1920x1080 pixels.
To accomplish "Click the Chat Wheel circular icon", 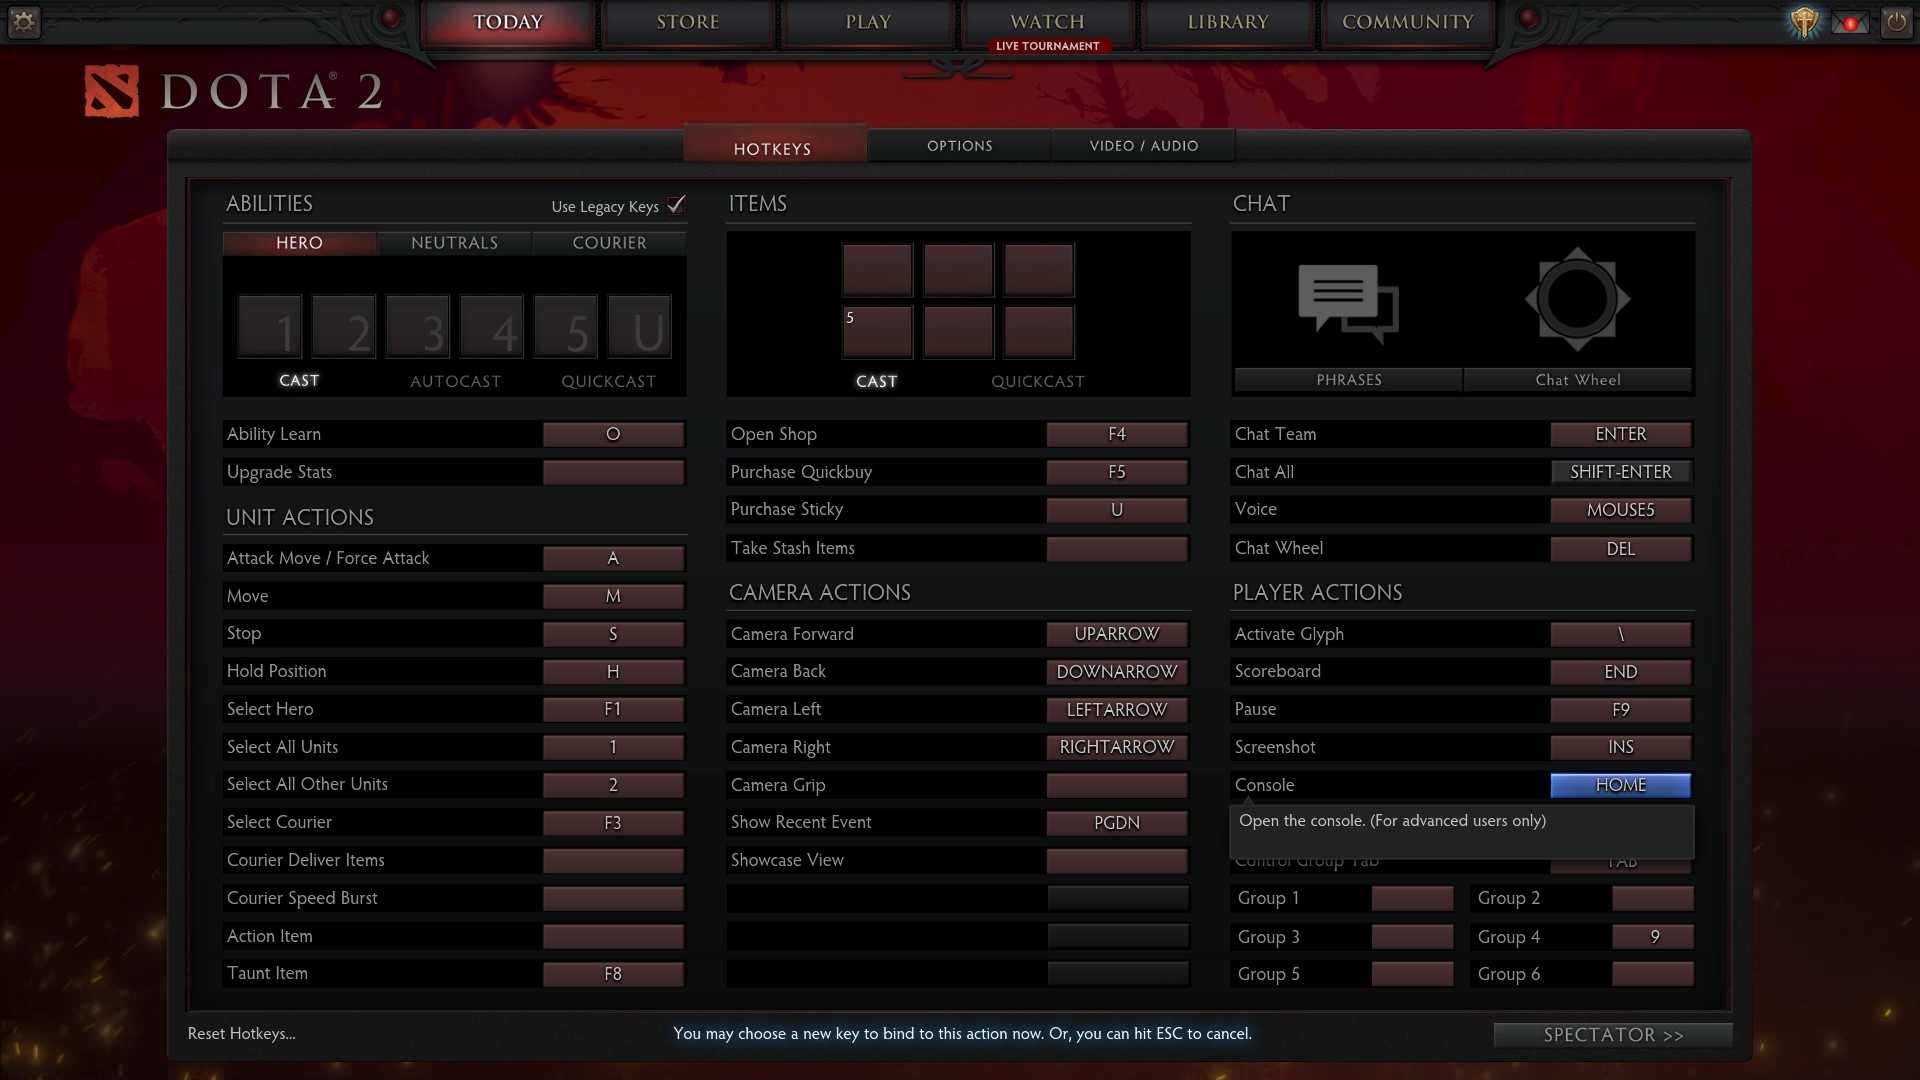I will pos(1577,299).
